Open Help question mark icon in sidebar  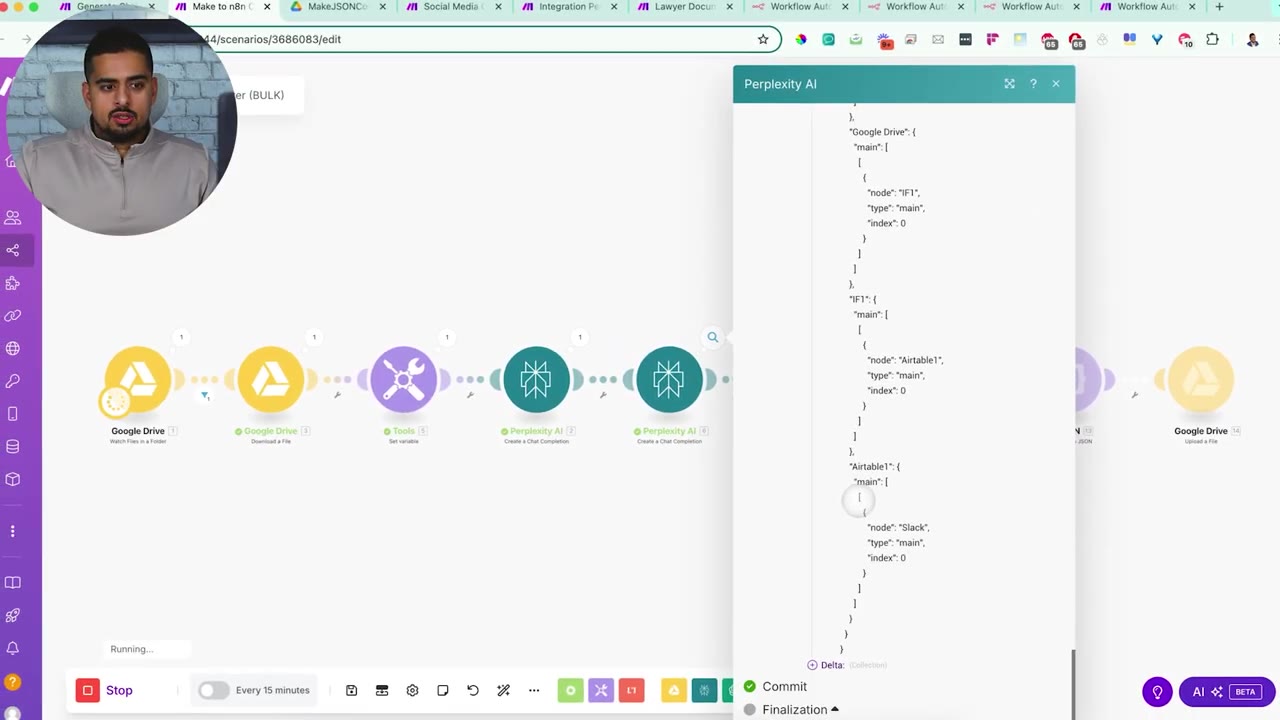13,682
